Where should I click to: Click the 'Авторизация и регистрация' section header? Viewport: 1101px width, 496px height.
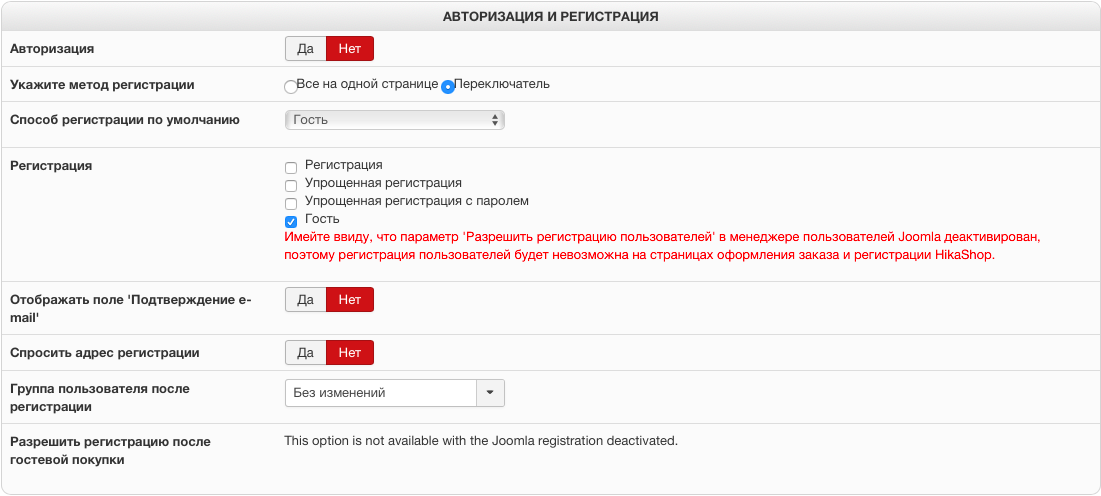coord(550,16)
